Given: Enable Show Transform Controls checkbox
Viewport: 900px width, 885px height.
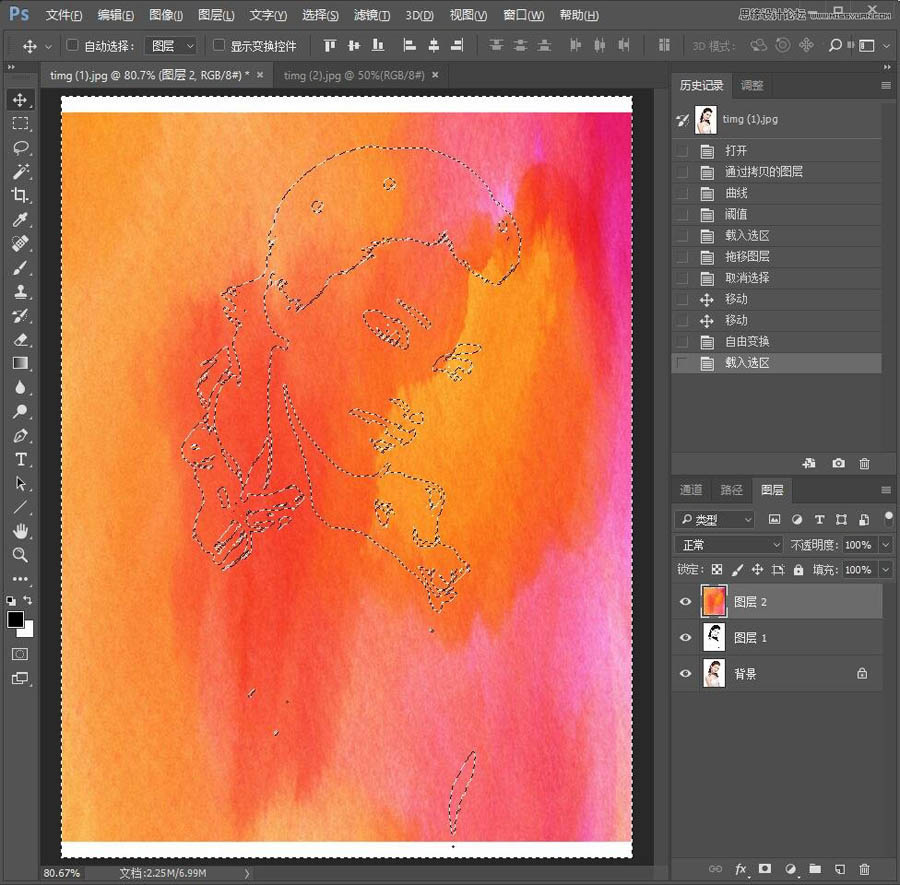Looking at the screenshot, I should pyautogui.click(x=219, y=46).
